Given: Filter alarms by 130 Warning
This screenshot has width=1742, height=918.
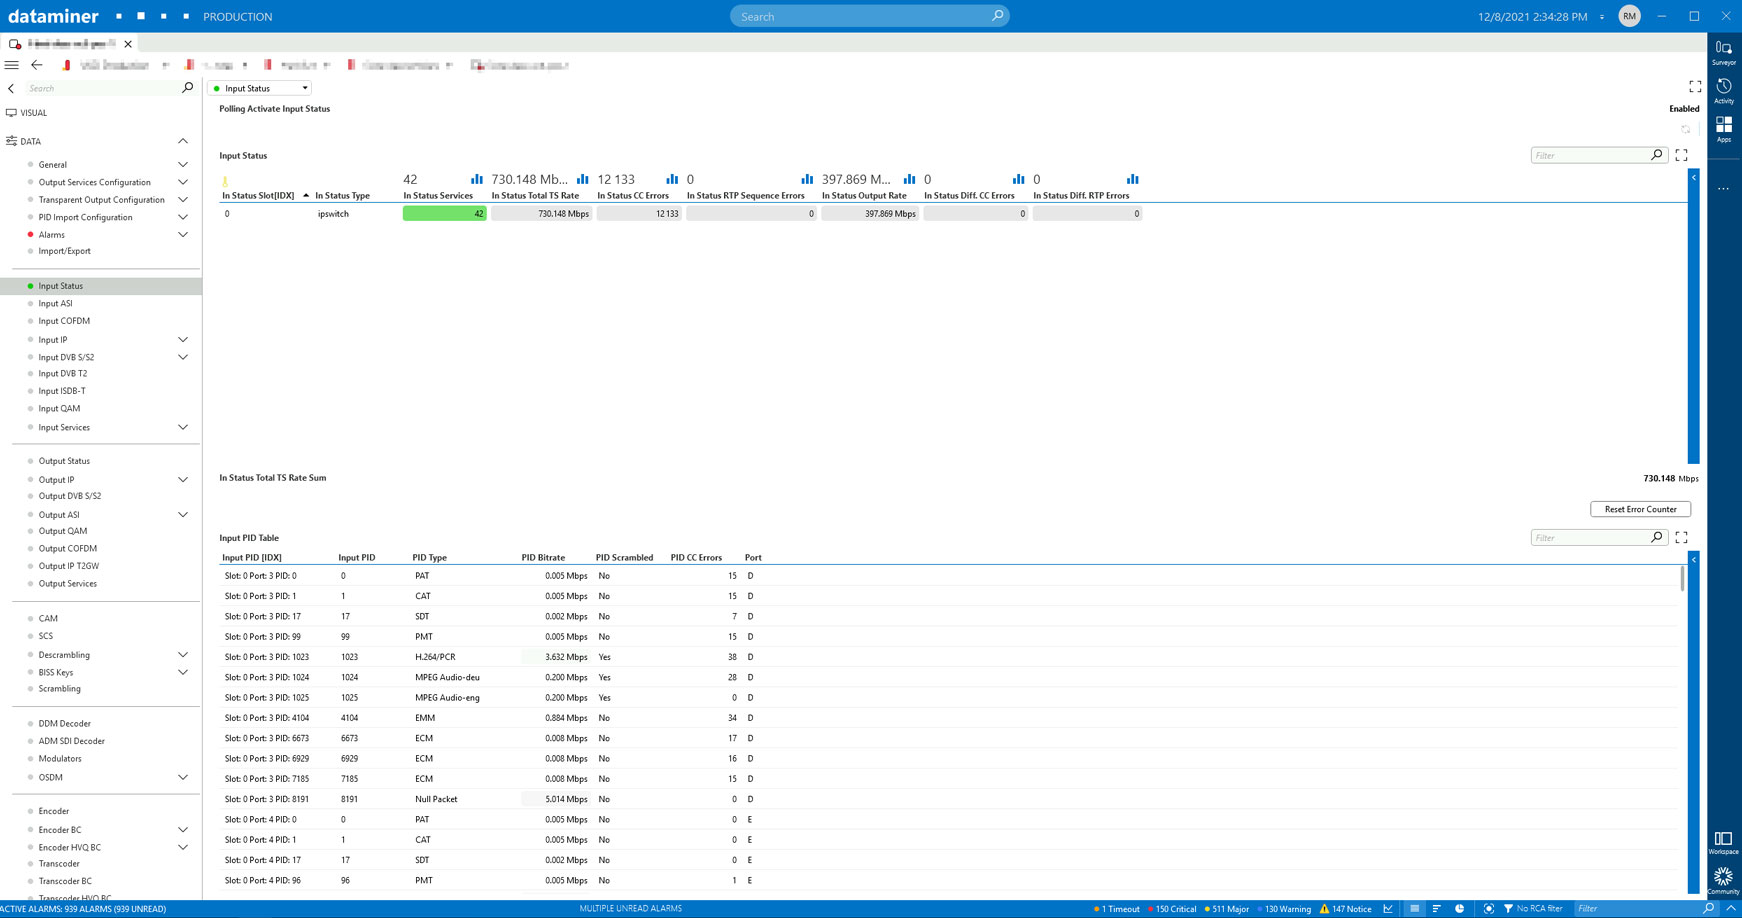Looking at the screenshot, I should coord(1283,909).
